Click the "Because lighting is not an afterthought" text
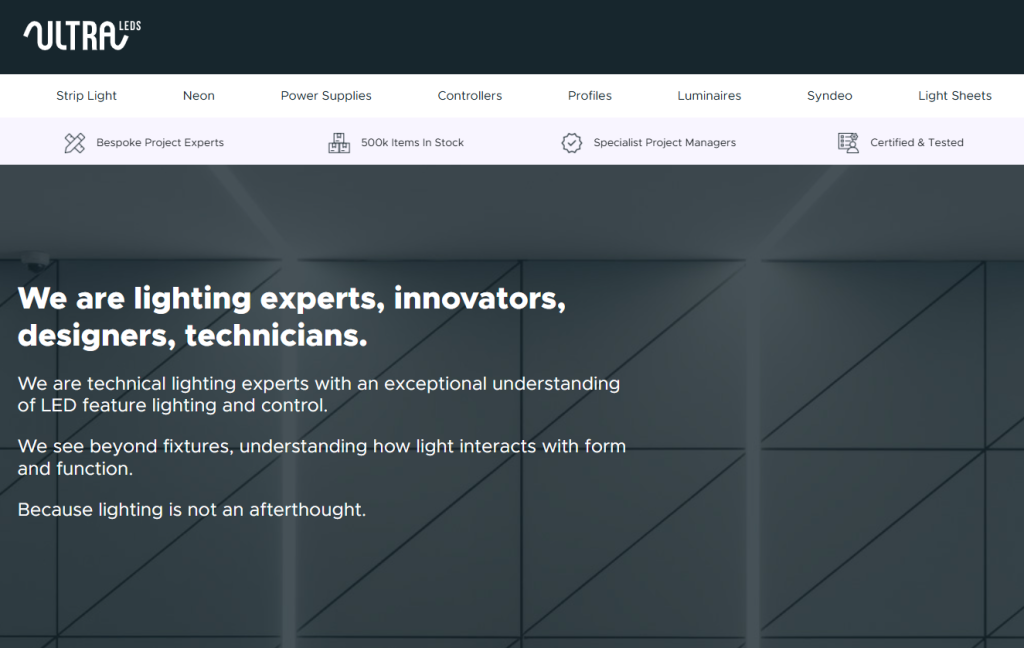 click(192, 510)
